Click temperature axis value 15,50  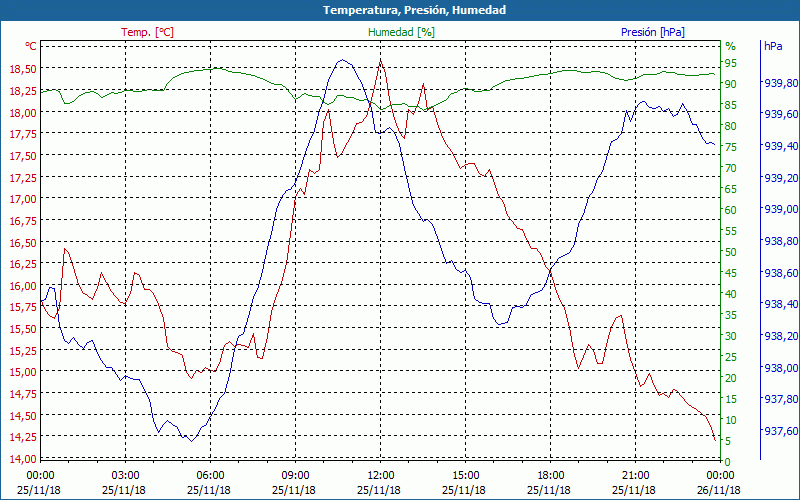(x=22, y=329)
